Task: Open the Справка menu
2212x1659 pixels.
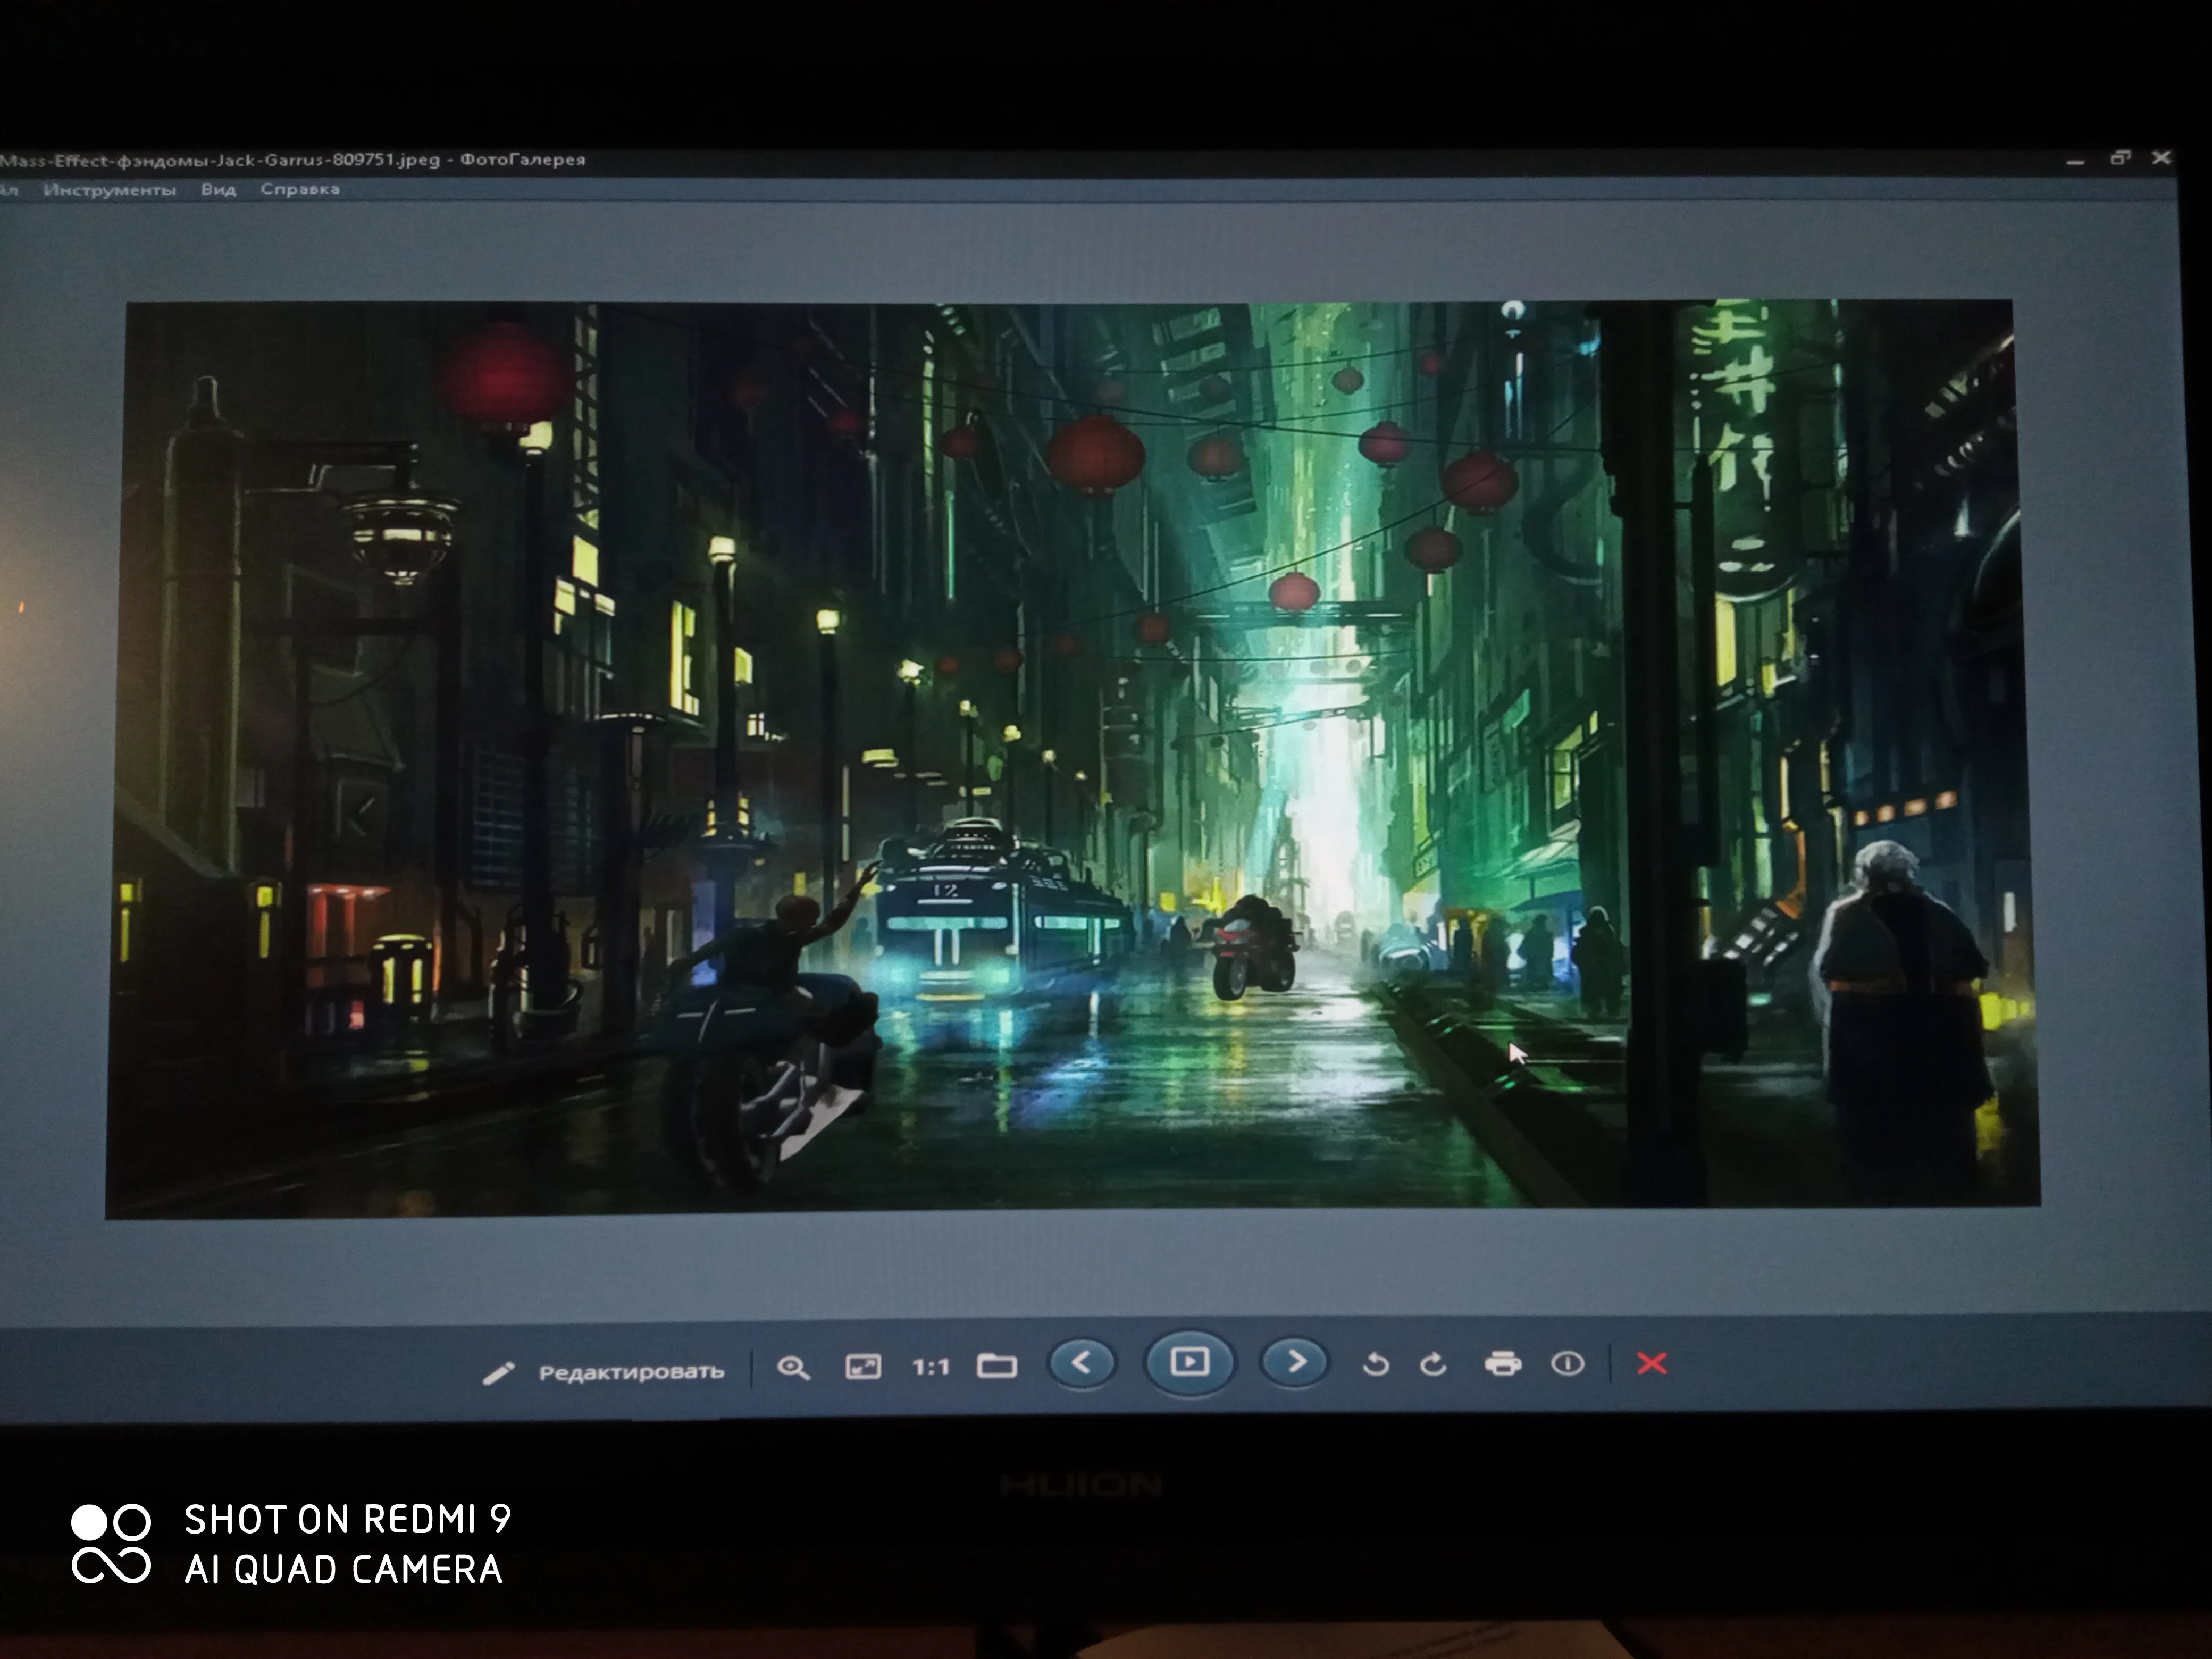Action: pyautogui.click(x=300, y=188)
